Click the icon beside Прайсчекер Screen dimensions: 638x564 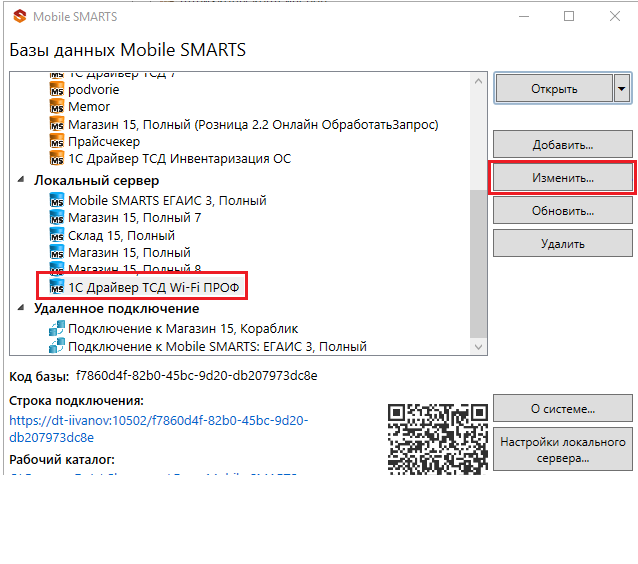[57, 141]
